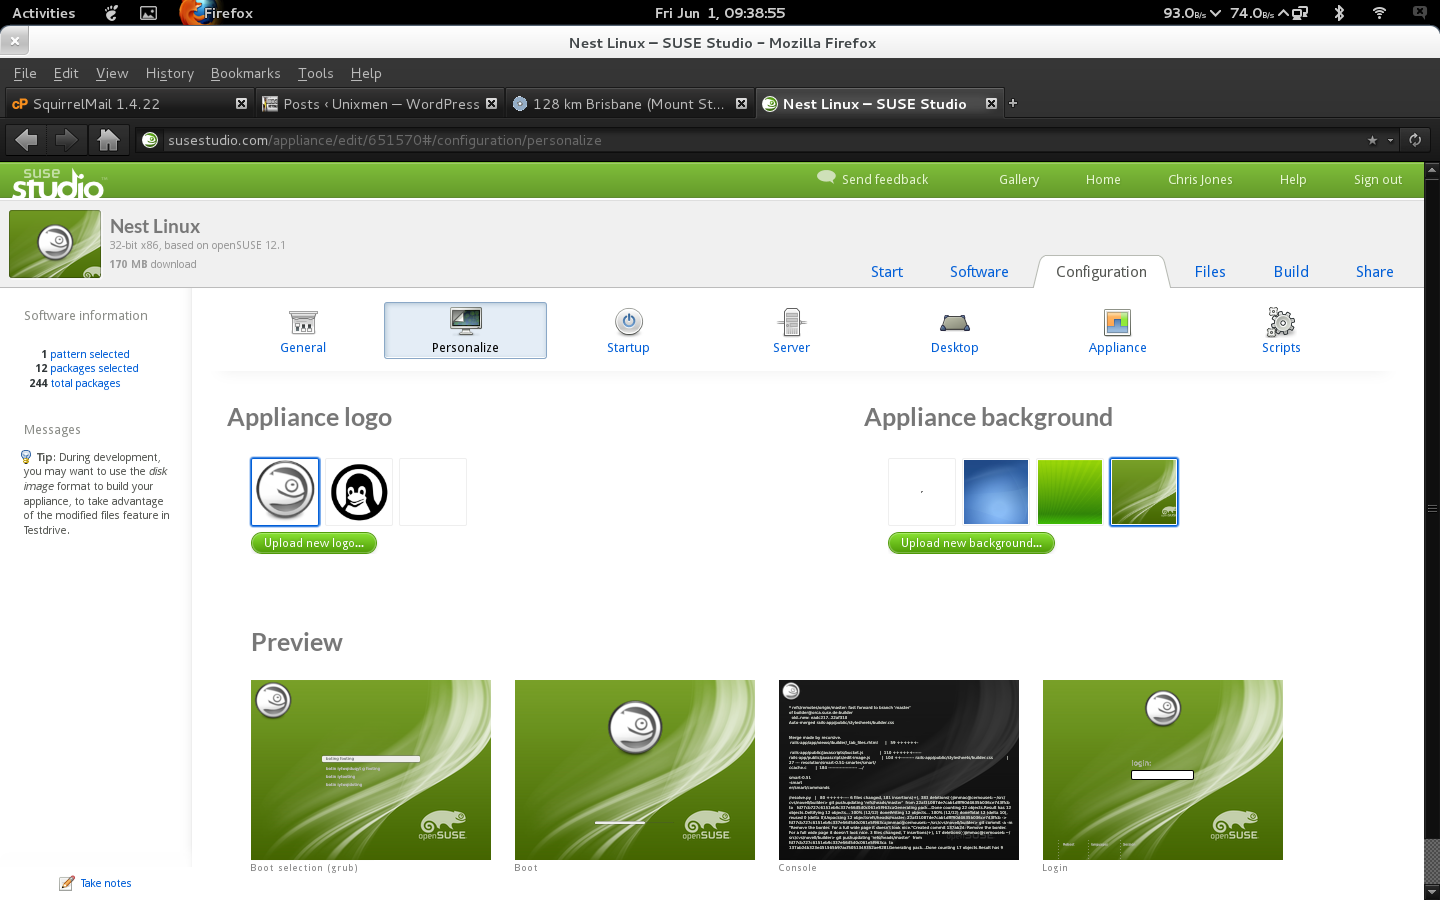Switch to the 128 km Brisbane tab
The width and height of the screenshot is (1440, 900).
(x=629, y=104)
